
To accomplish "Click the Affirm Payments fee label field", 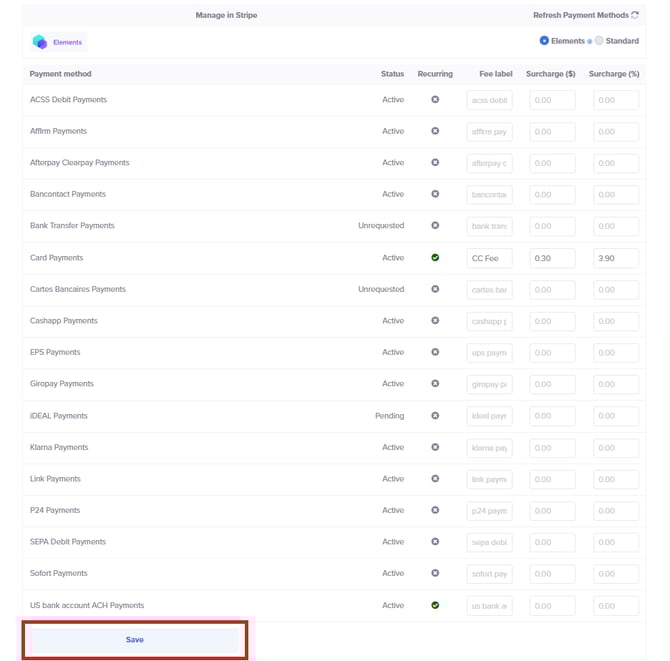I will point(489,132).
